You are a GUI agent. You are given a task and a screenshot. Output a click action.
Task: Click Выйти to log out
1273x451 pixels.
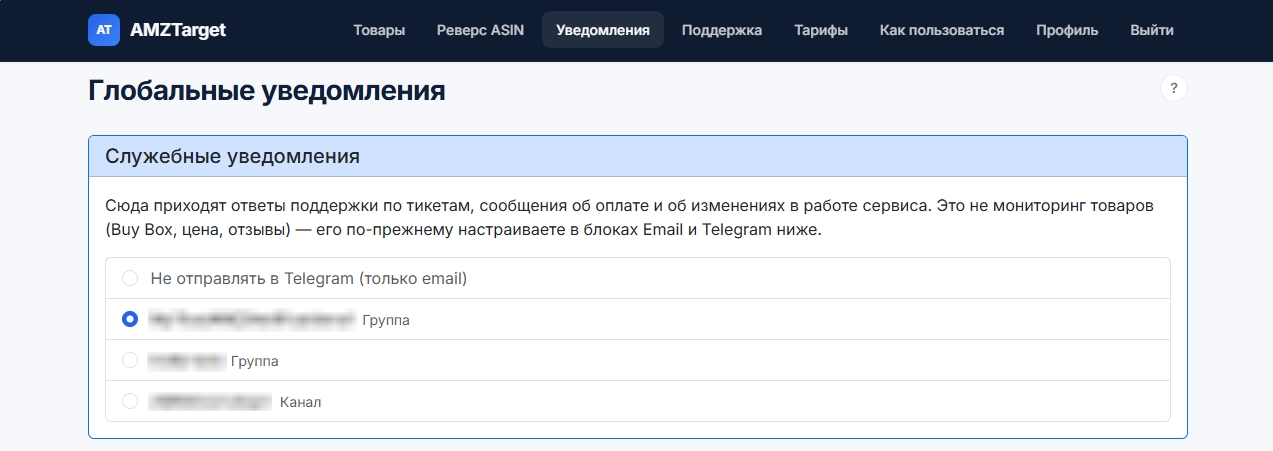click(x=1152, y=30)
